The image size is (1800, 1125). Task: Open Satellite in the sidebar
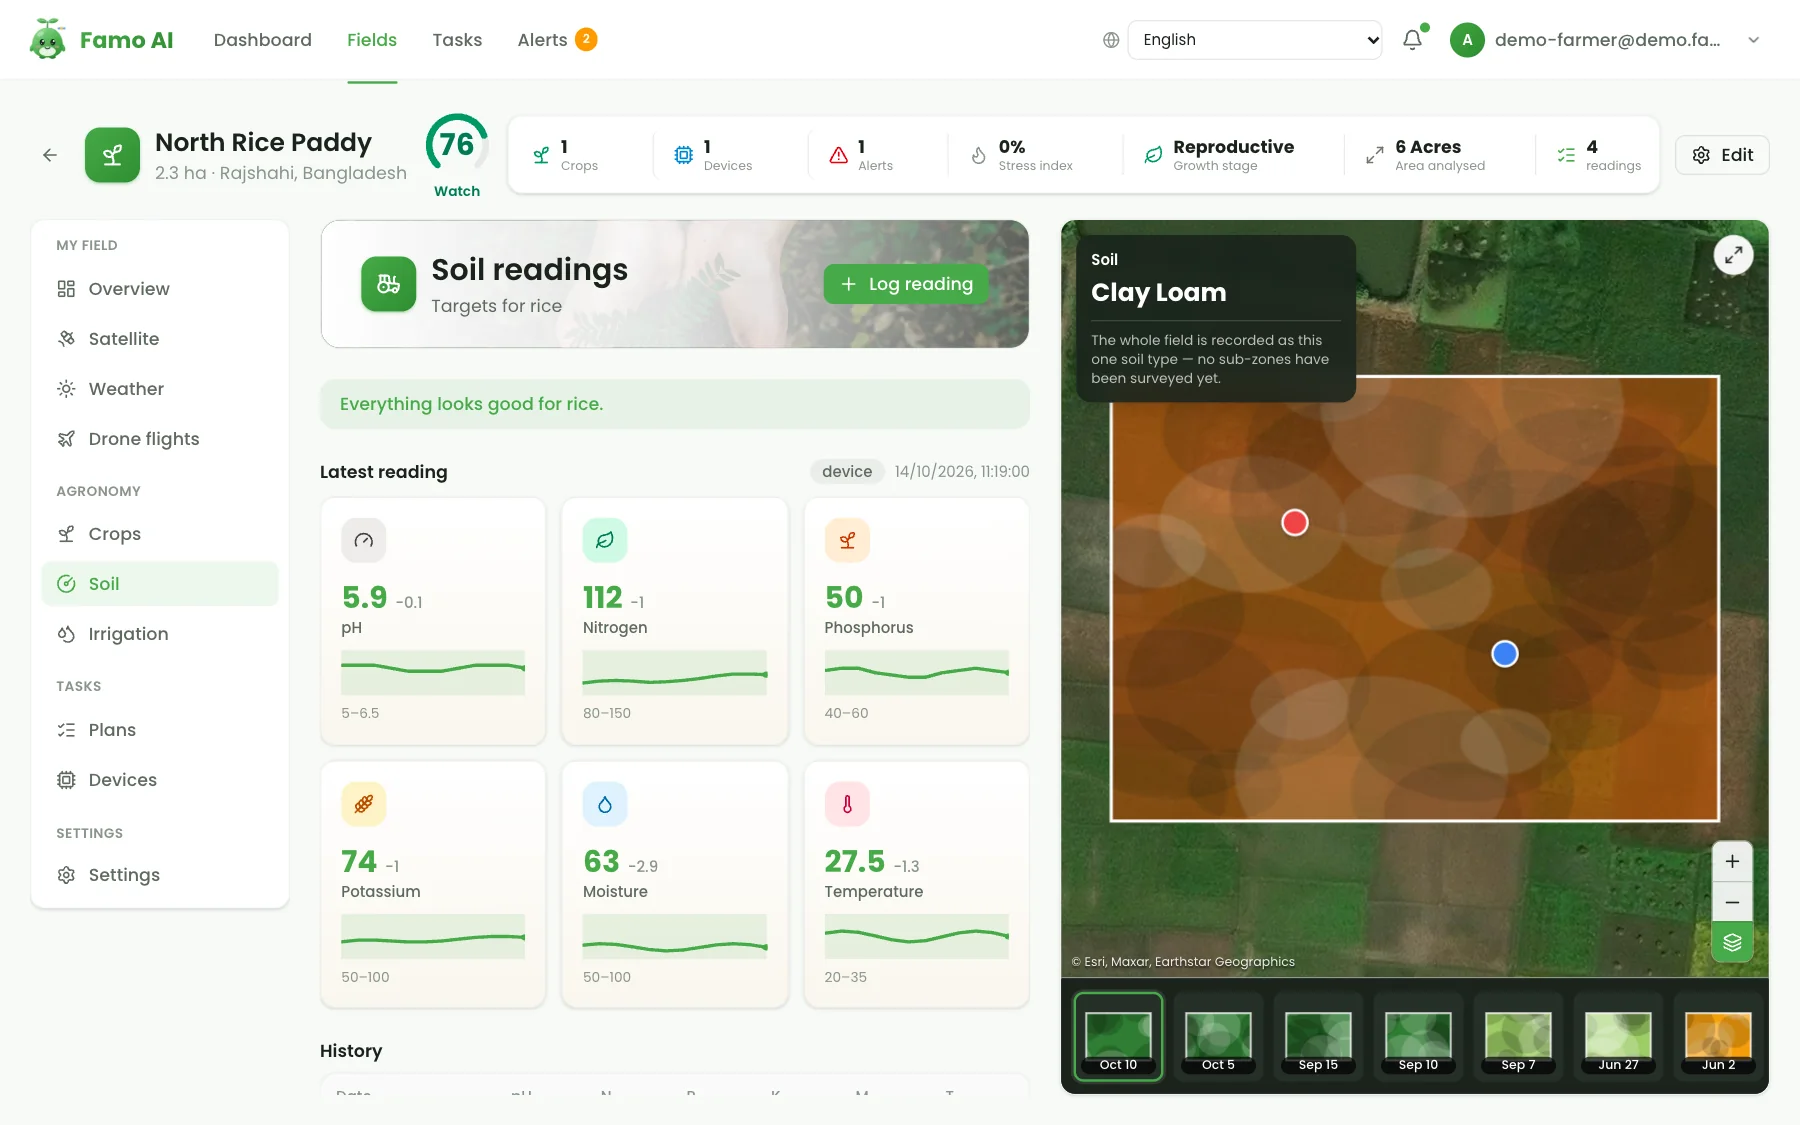point(160,339)
